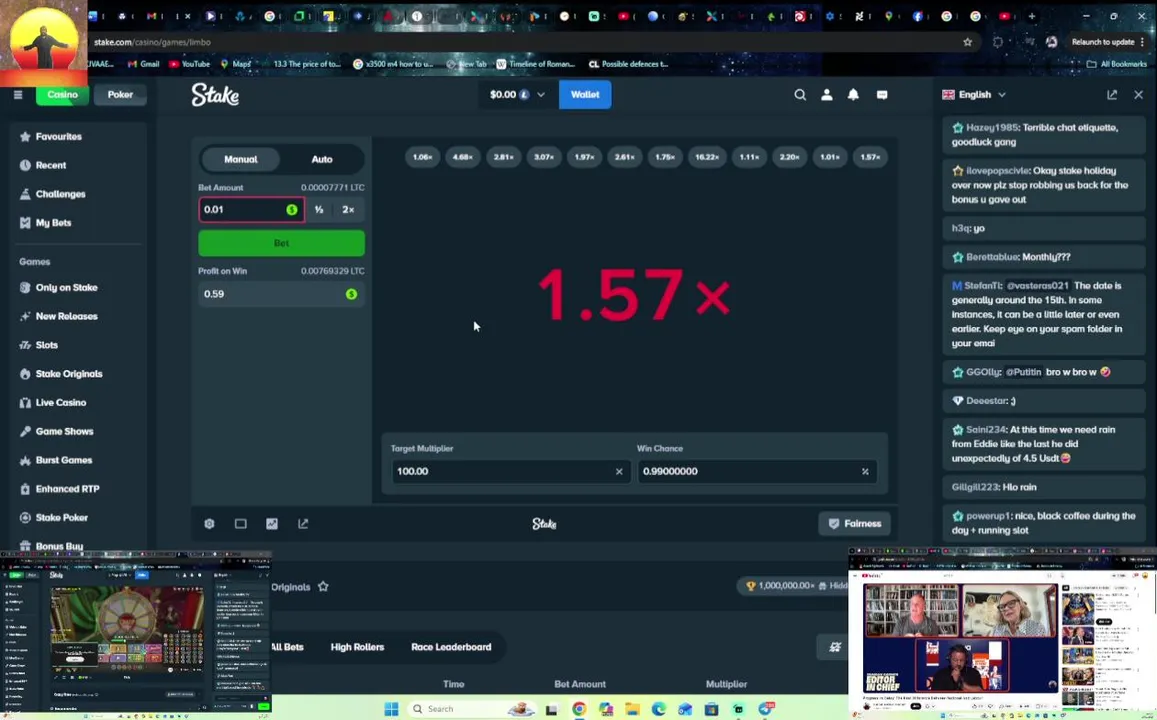
Task: Click percent icon in Win Chance
Action: click(x=865, y=471)
